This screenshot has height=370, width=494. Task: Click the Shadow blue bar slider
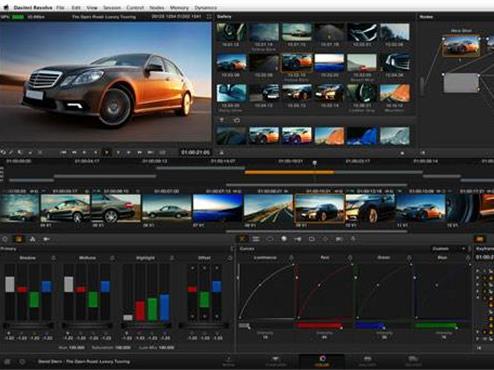(47, 287)
